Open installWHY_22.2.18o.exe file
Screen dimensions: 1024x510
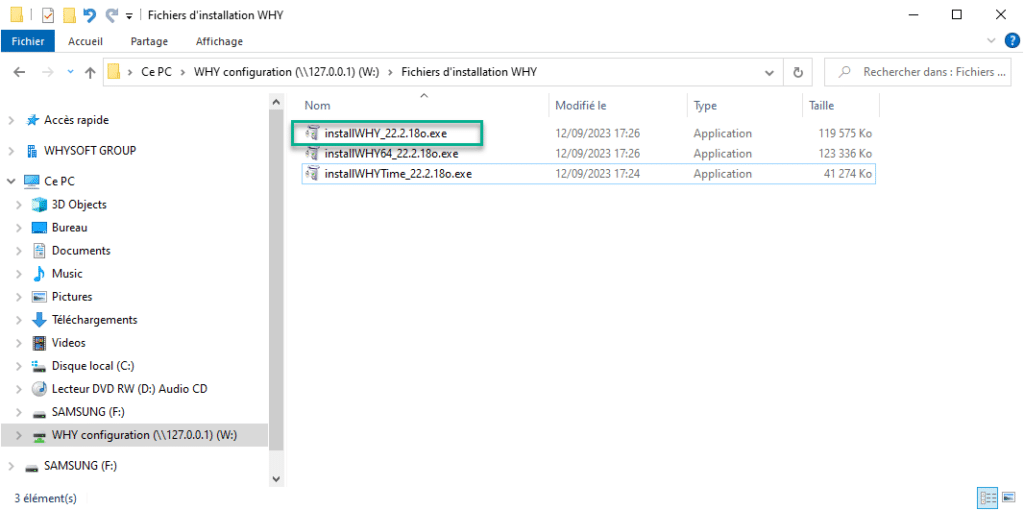[386, 133]
